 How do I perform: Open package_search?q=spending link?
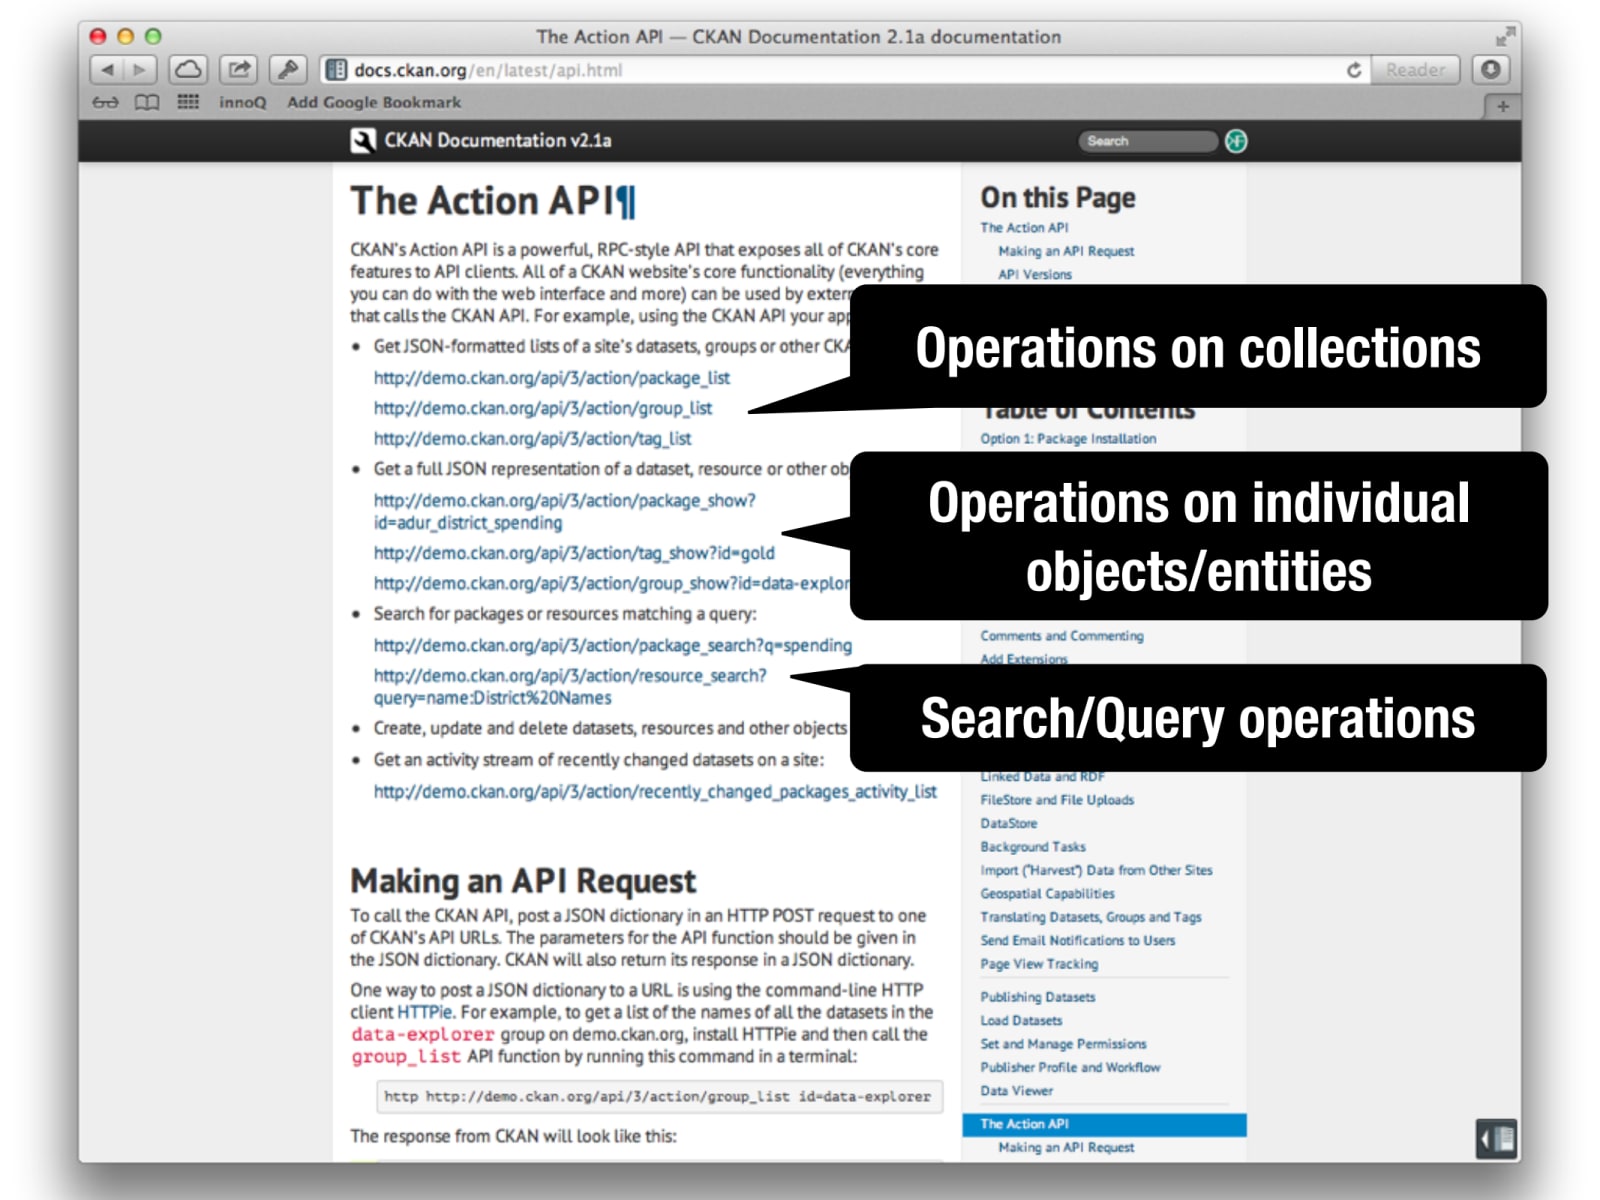(x=613, y=645)
